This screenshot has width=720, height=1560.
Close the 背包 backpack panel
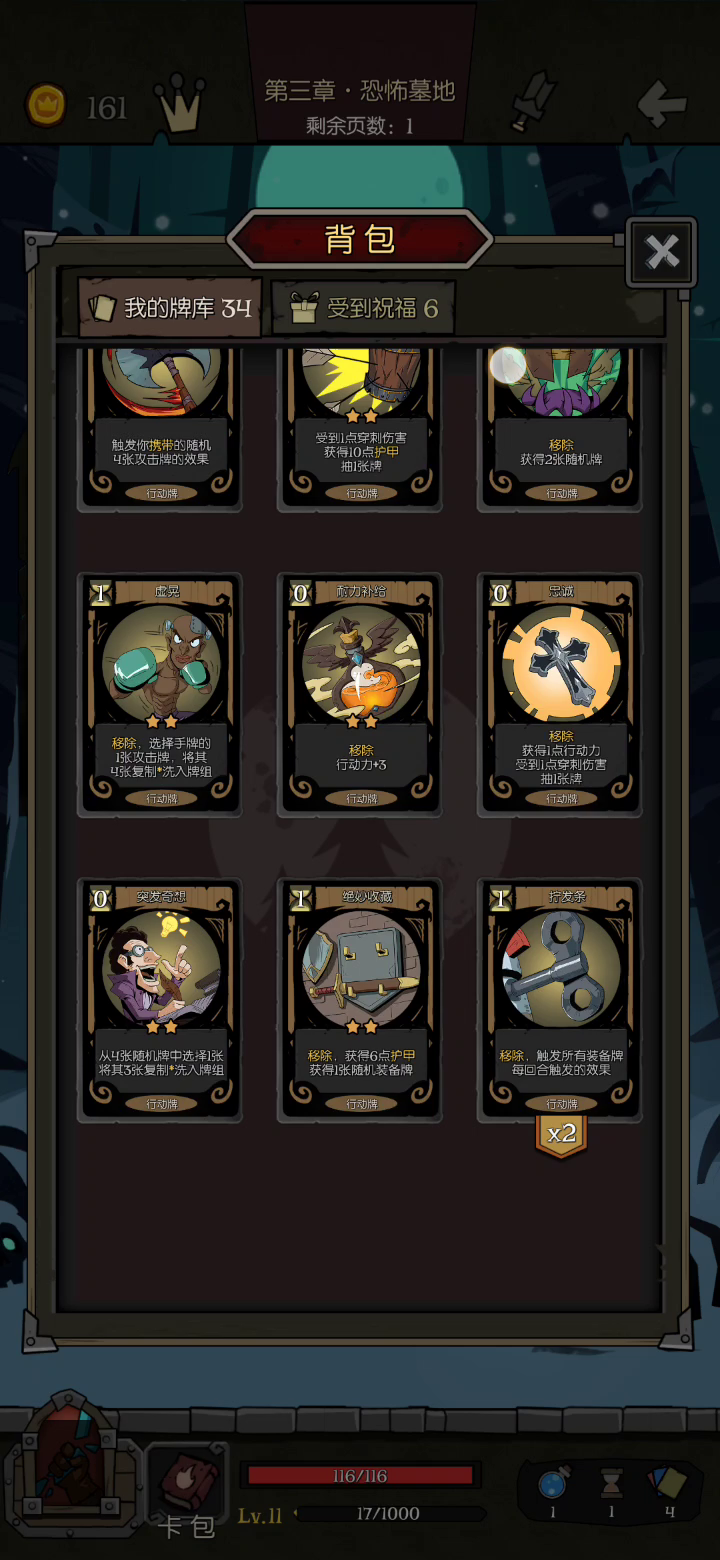pos(662,252)
